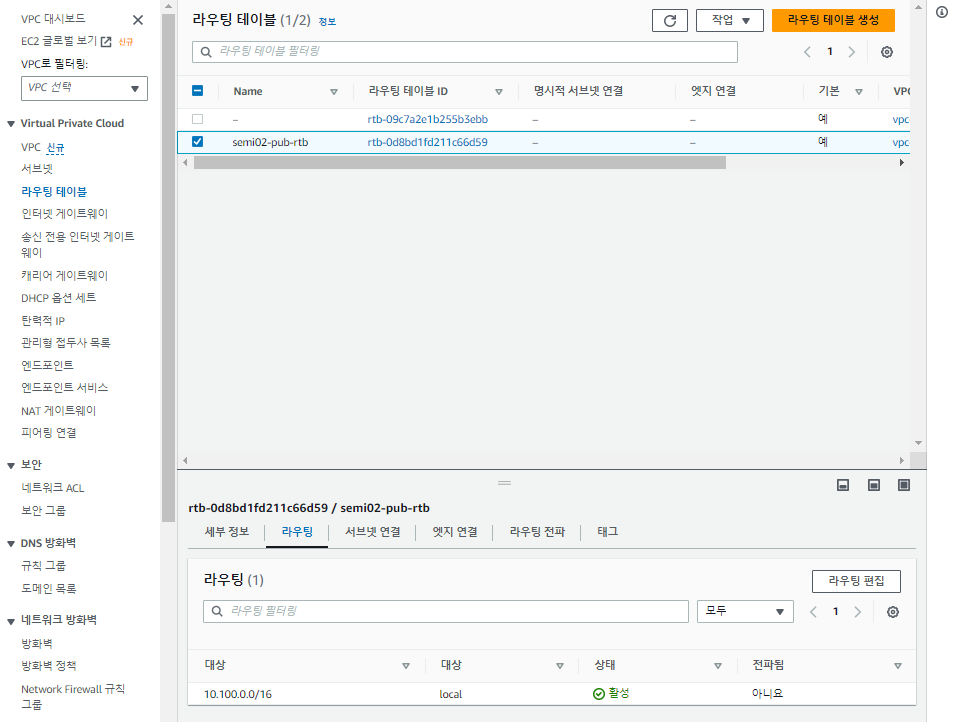This screenshot has width=957, height=722.
Task: Minimize the details split panel
Action: [x=843, y=485]
